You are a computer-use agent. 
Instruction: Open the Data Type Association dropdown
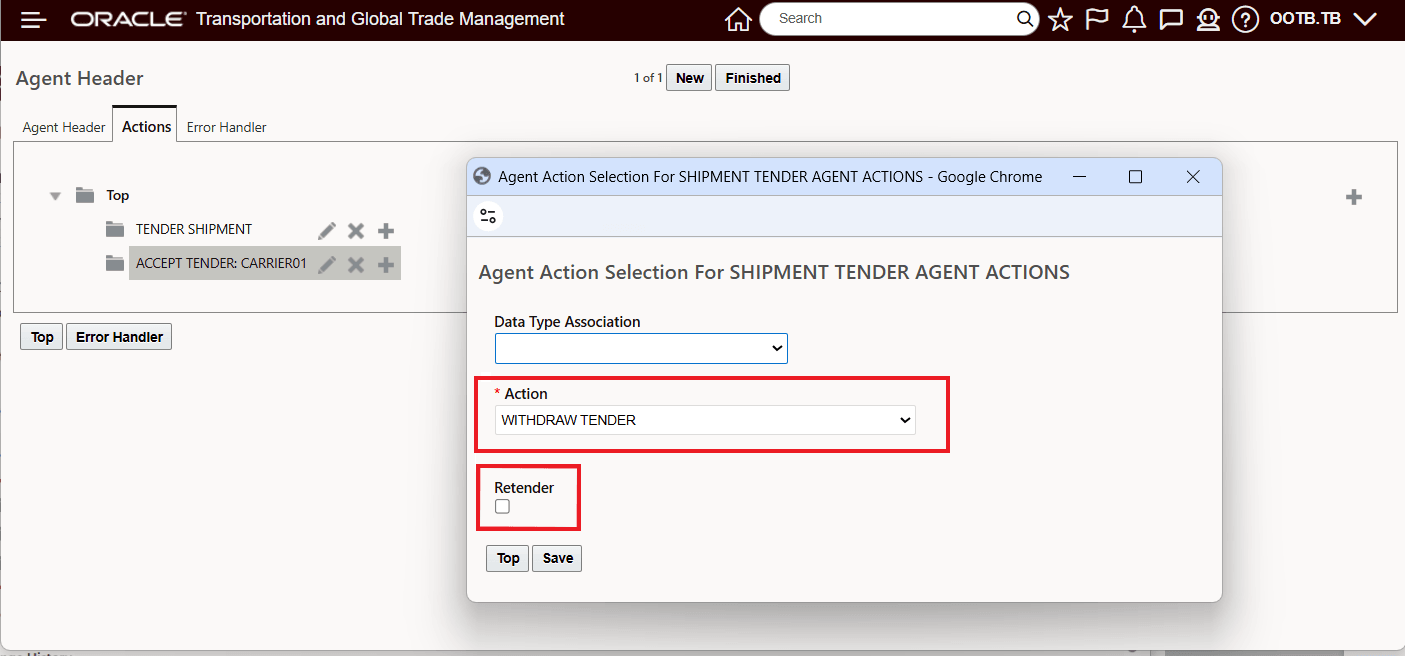(641, 348)
